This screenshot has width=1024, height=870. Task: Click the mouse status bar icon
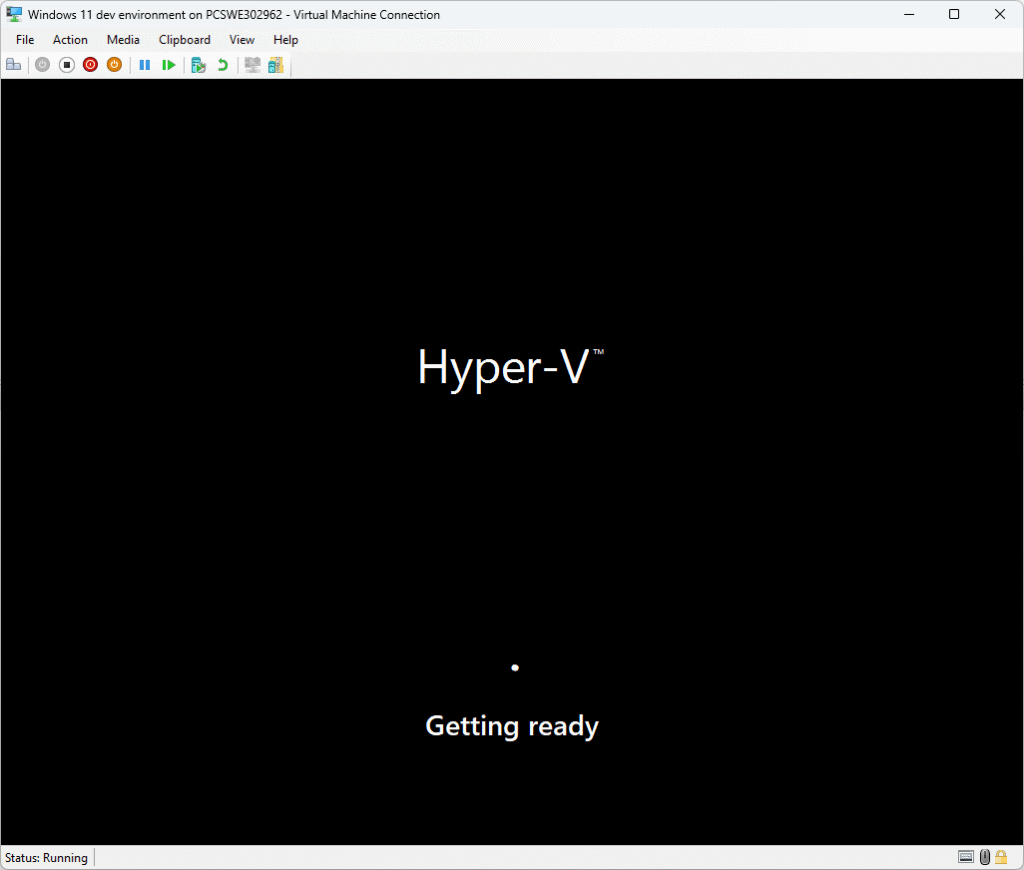click(985, 857)
